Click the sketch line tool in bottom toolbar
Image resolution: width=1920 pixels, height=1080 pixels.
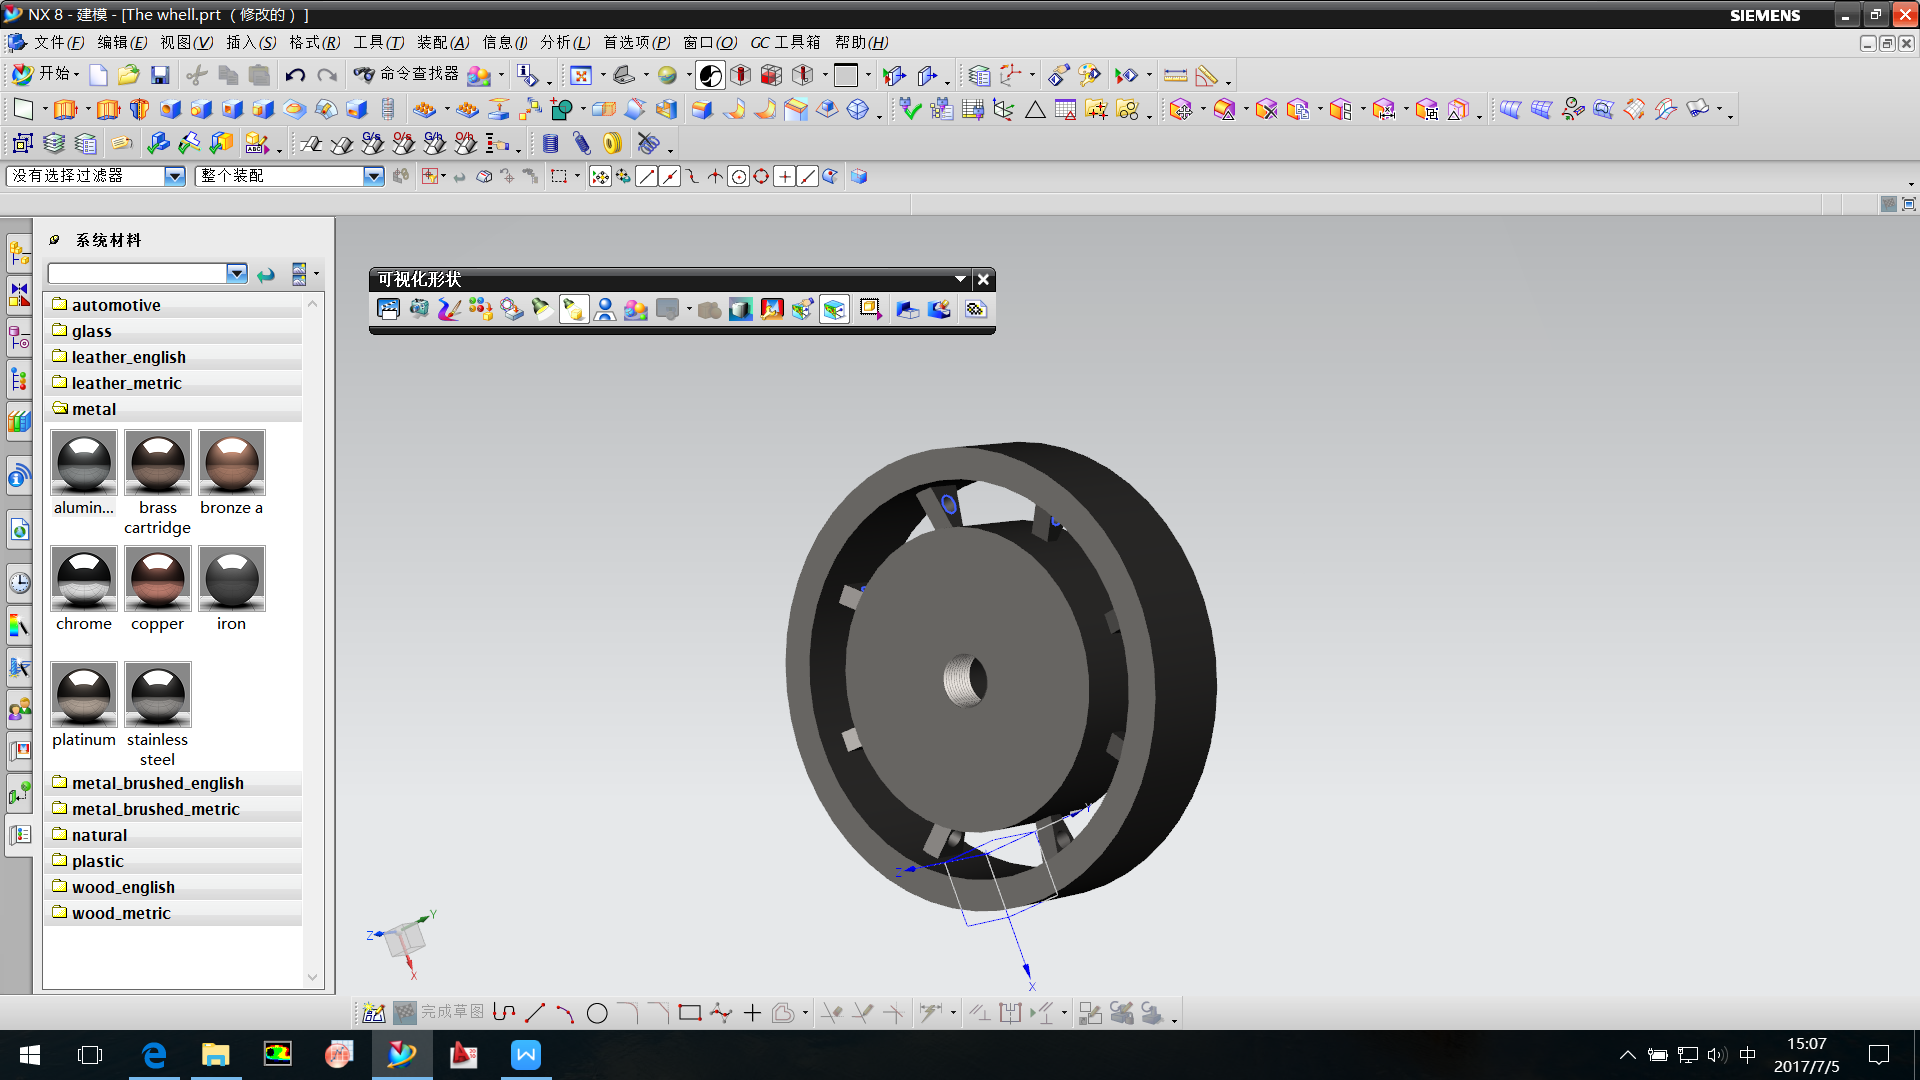click(x=535, y=1013)
